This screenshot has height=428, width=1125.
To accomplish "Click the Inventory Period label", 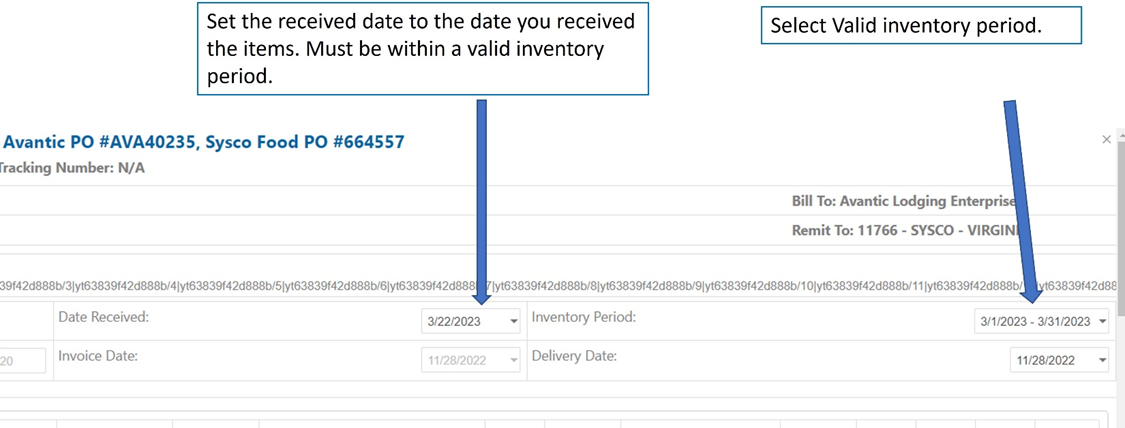I will 584,317.
